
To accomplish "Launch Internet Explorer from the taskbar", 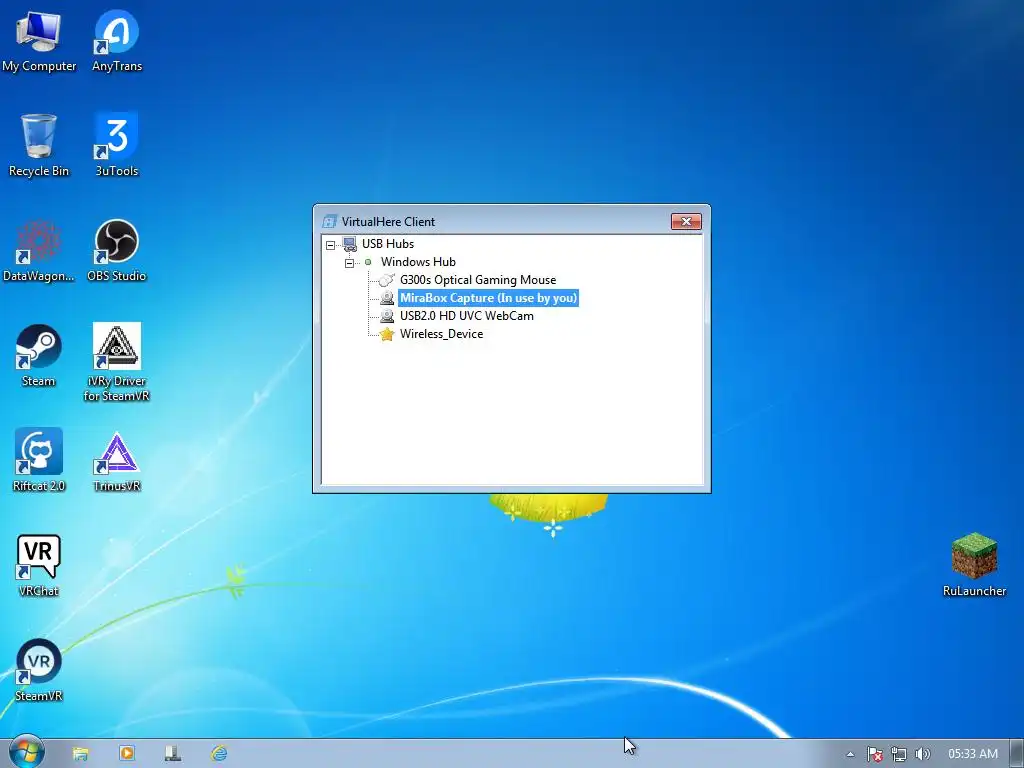I will tap(219, 753).
